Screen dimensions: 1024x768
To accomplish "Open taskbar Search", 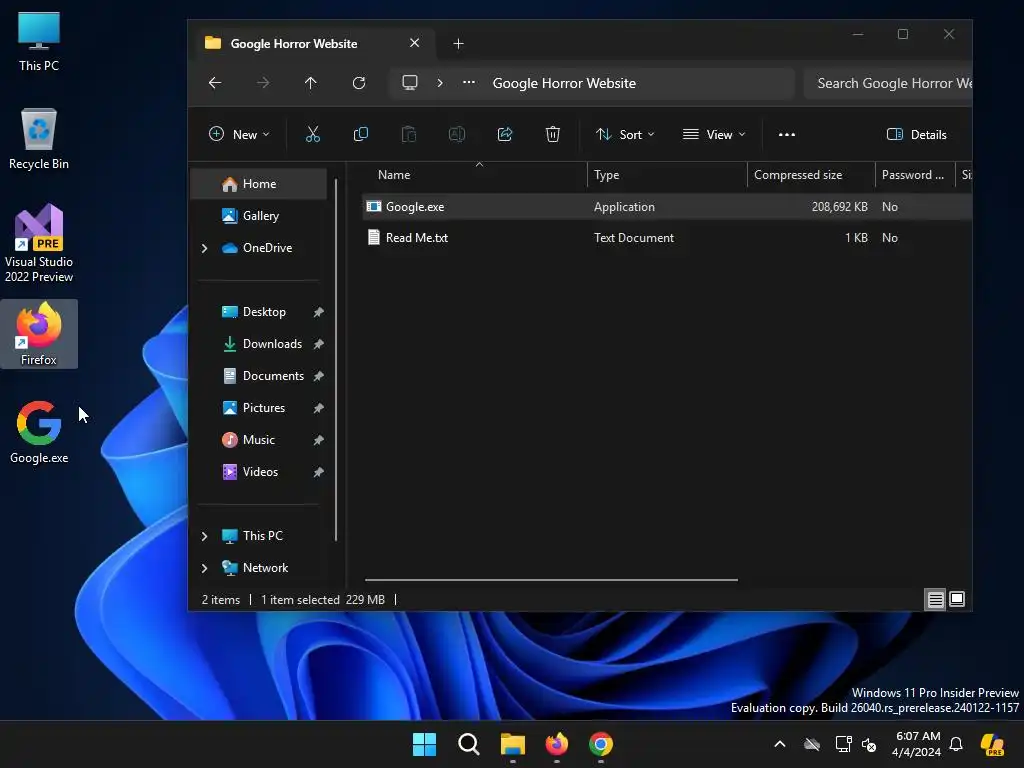I will coord(469,744).
